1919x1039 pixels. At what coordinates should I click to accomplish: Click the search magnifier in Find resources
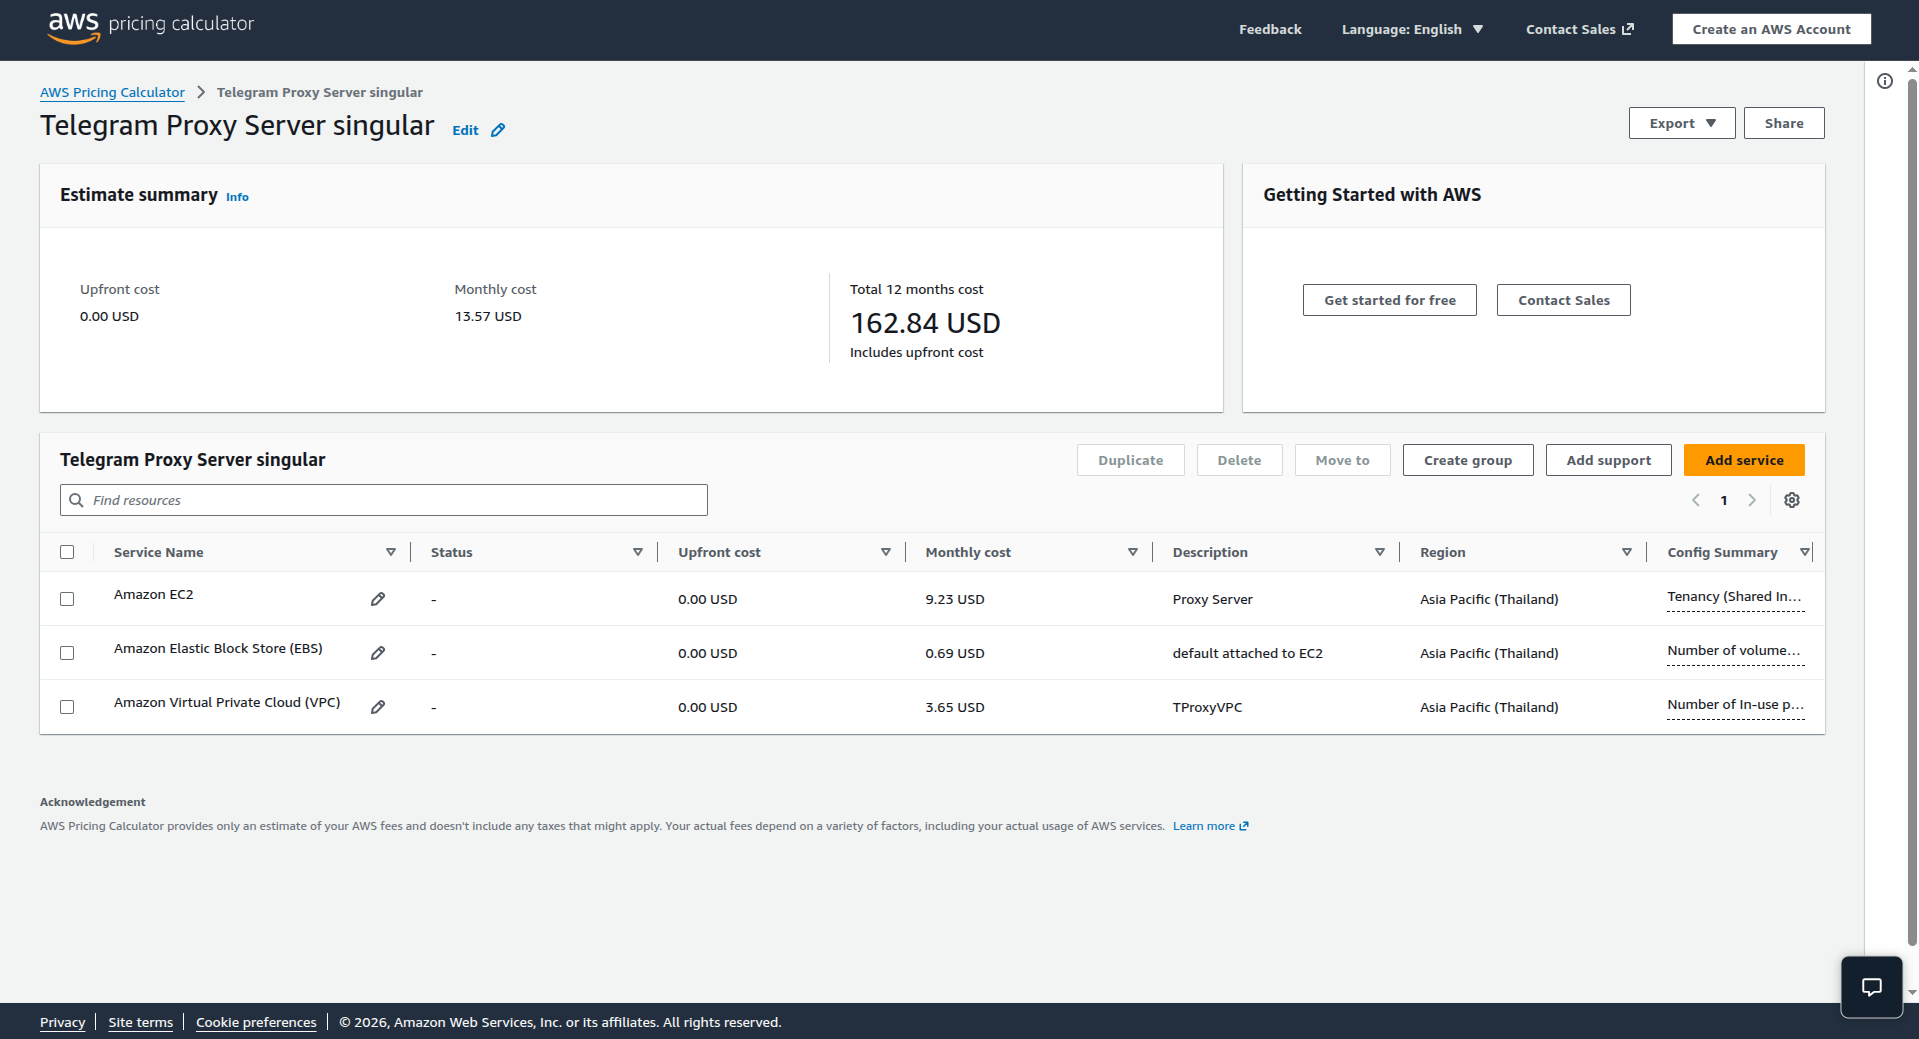pyautogui.click(x=76, y=500)
